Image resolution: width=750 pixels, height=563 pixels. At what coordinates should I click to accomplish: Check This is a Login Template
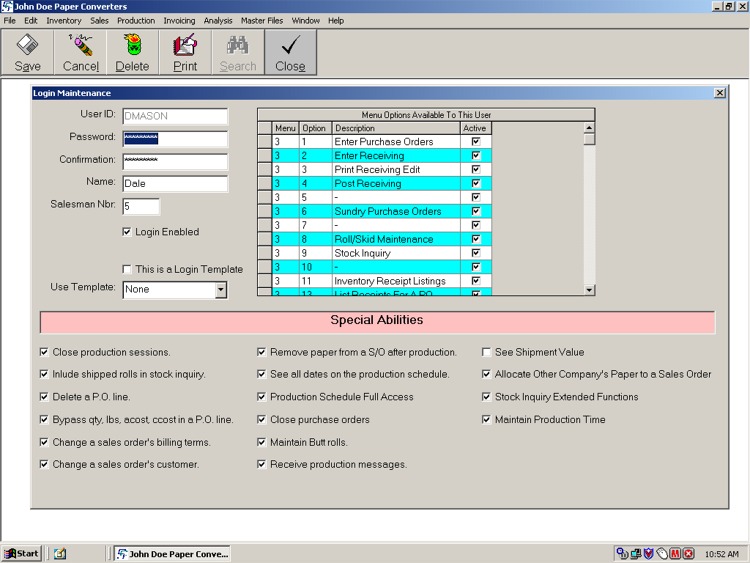click(x=127, y=269)
